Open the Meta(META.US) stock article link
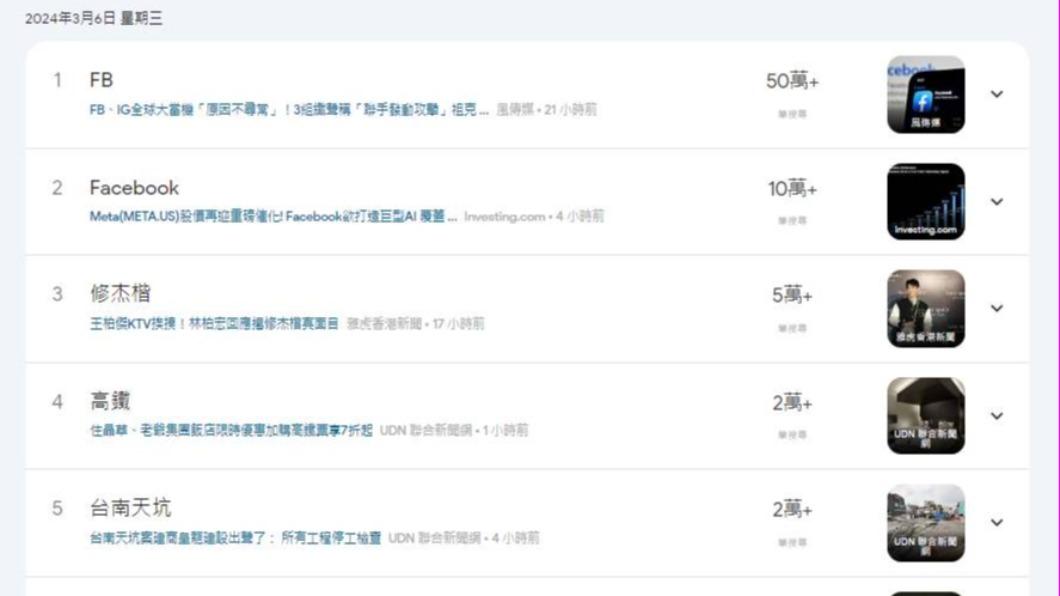The width and height of the screenshot is (1060, 596). (x=273, y=216)
